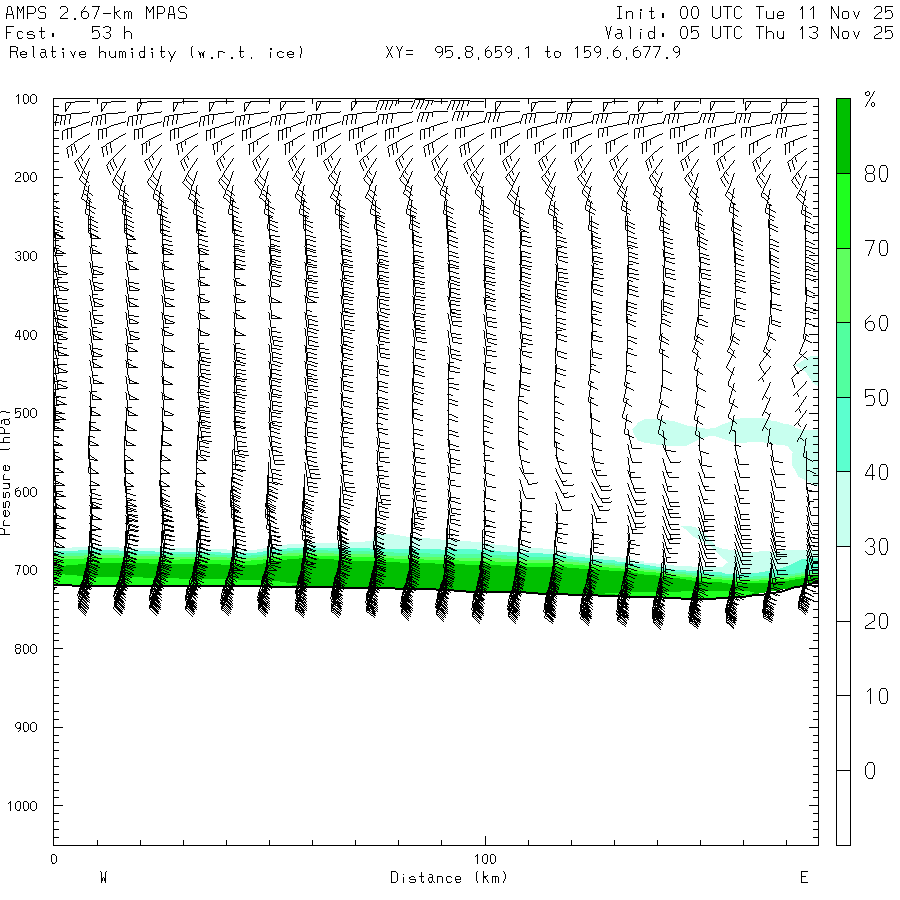Click the colorbar value '60'
Image resolution: width=900 pixels, height=900 pixels.
pyautogui.click(x=876, y=323)
